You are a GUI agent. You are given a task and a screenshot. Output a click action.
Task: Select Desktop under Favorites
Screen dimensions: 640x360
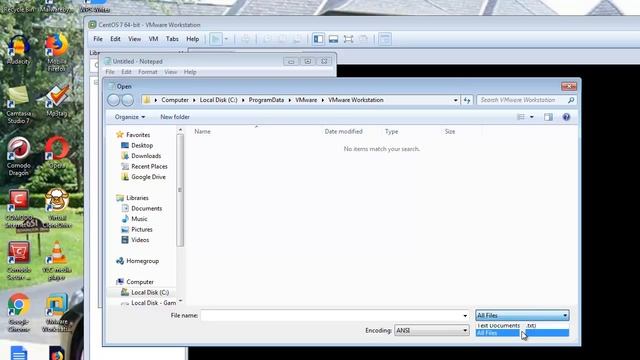[137, 145]
